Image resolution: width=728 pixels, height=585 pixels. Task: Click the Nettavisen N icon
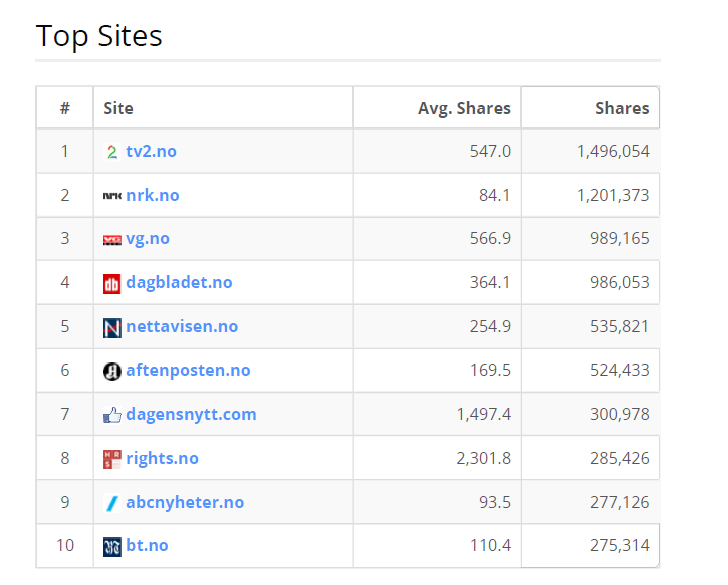[x=112, y=328]
